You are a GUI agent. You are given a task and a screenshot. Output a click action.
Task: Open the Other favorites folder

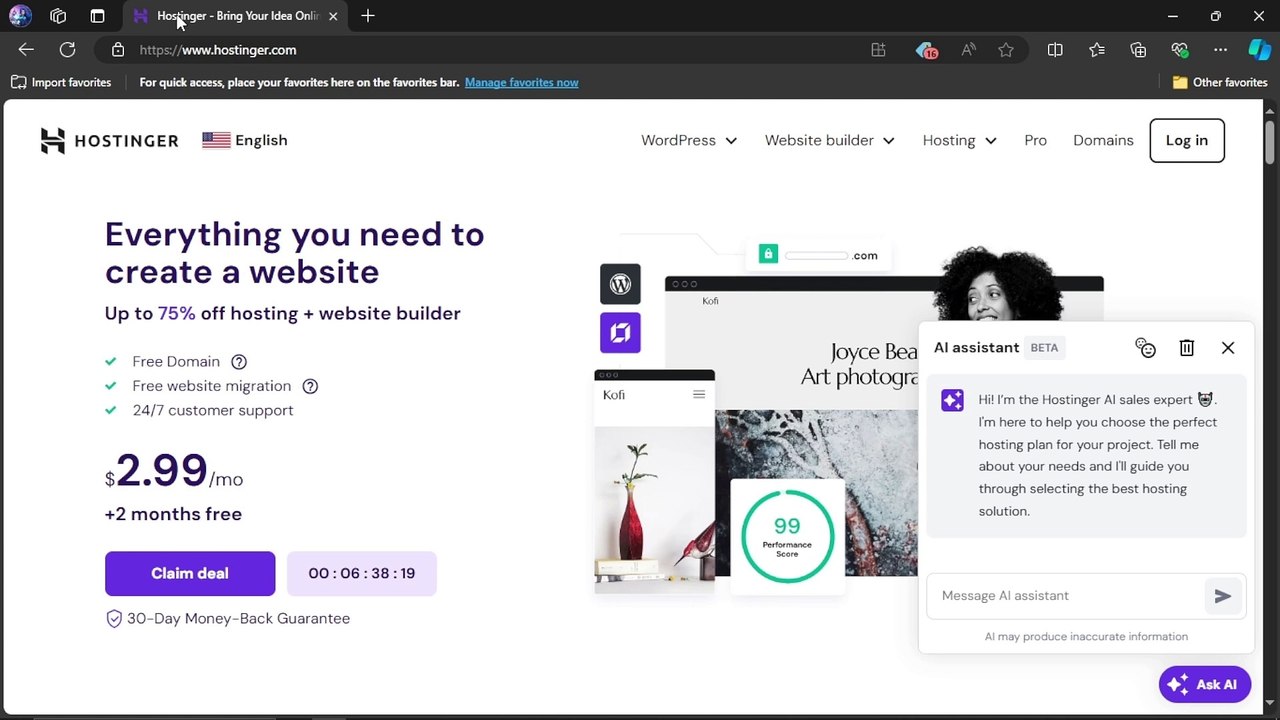1220,82
